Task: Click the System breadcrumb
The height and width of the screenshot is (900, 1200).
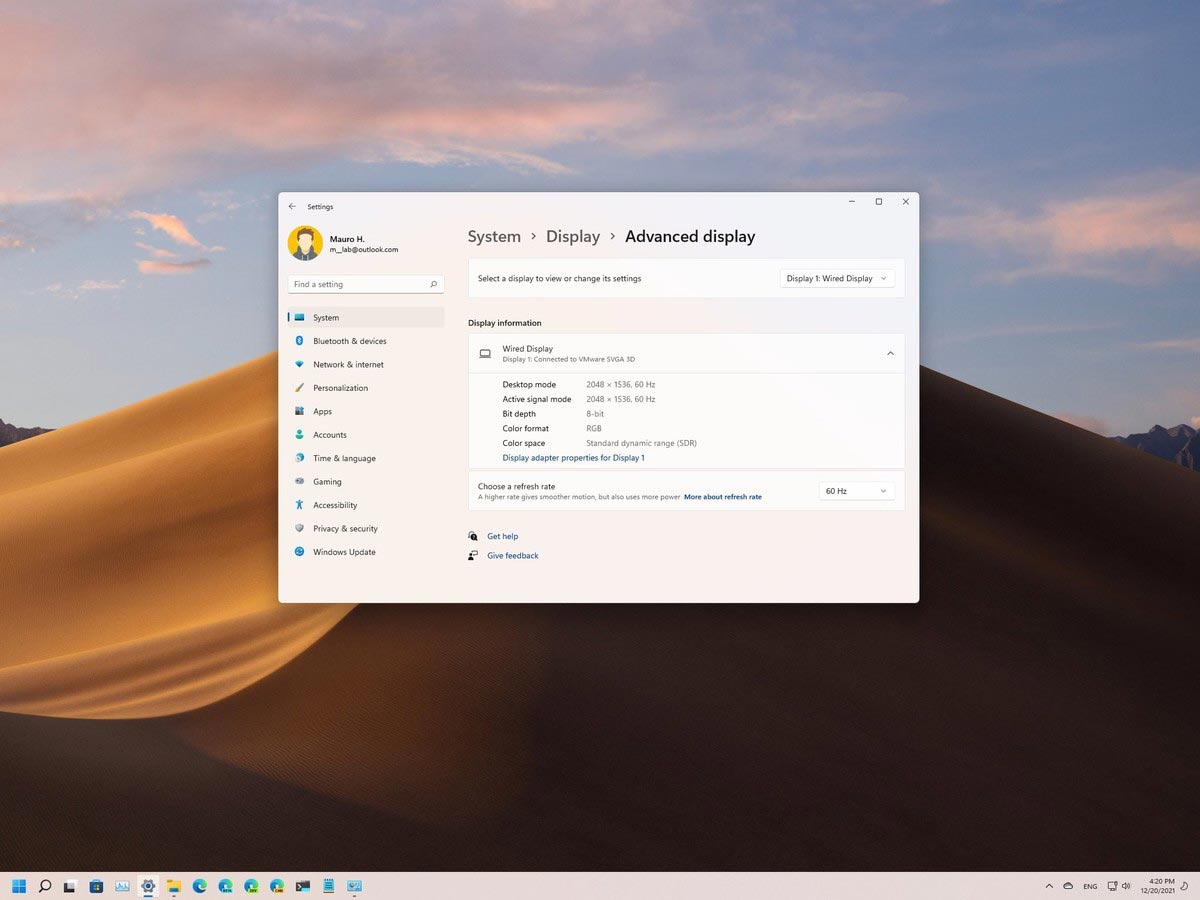Action: pyautogui.click(x=494, y=237)
